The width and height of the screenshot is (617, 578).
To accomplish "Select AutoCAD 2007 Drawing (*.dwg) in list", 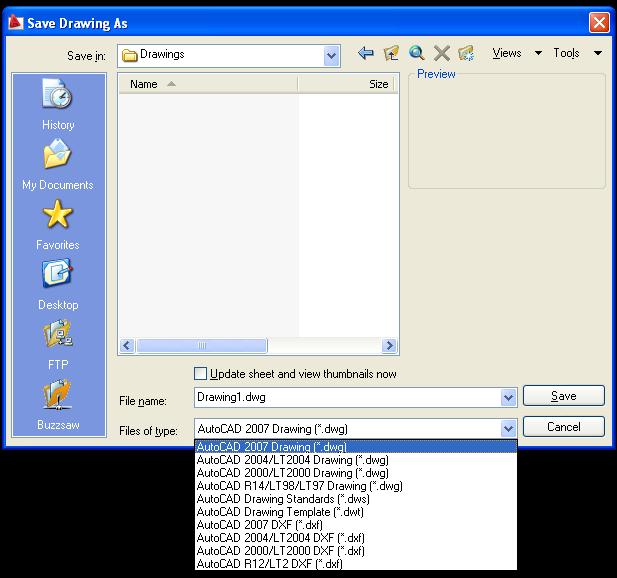I will click(356, 447).
